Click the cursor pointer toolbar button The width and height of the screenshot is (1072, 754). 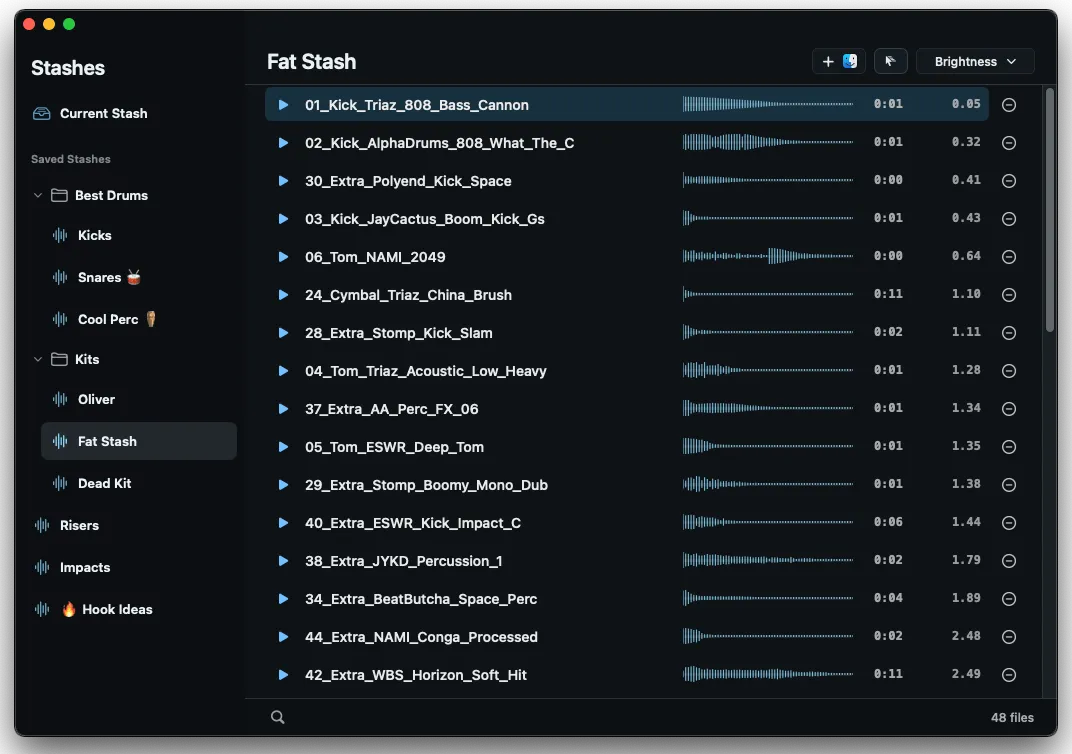890,62
